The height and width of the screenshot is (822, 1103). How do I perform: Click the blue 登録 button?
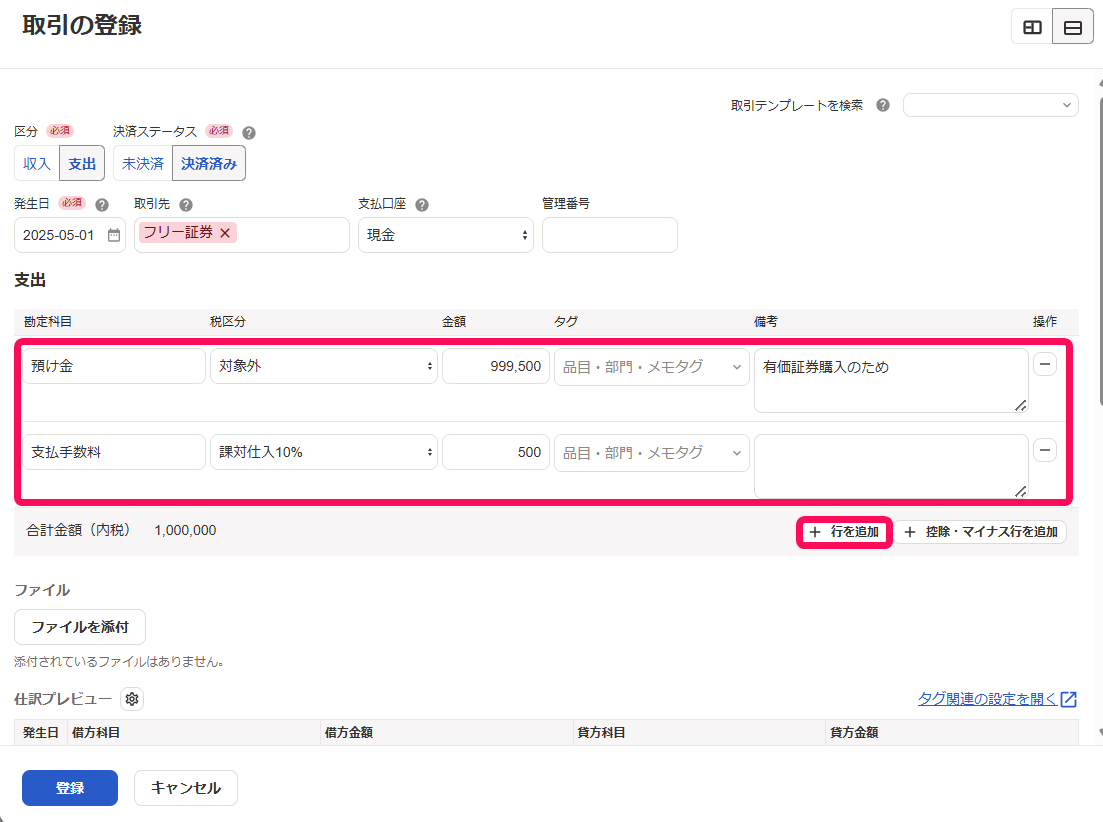pyautogui.click(x=70, y=788)
